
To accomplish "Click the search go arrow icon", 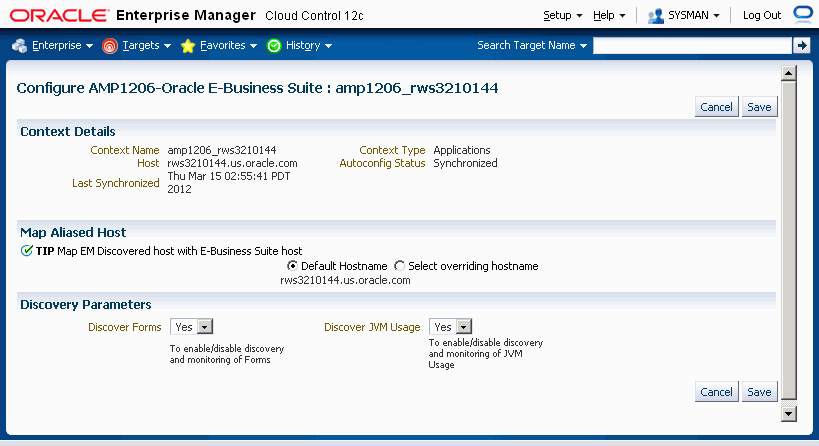I will (801, 45).
